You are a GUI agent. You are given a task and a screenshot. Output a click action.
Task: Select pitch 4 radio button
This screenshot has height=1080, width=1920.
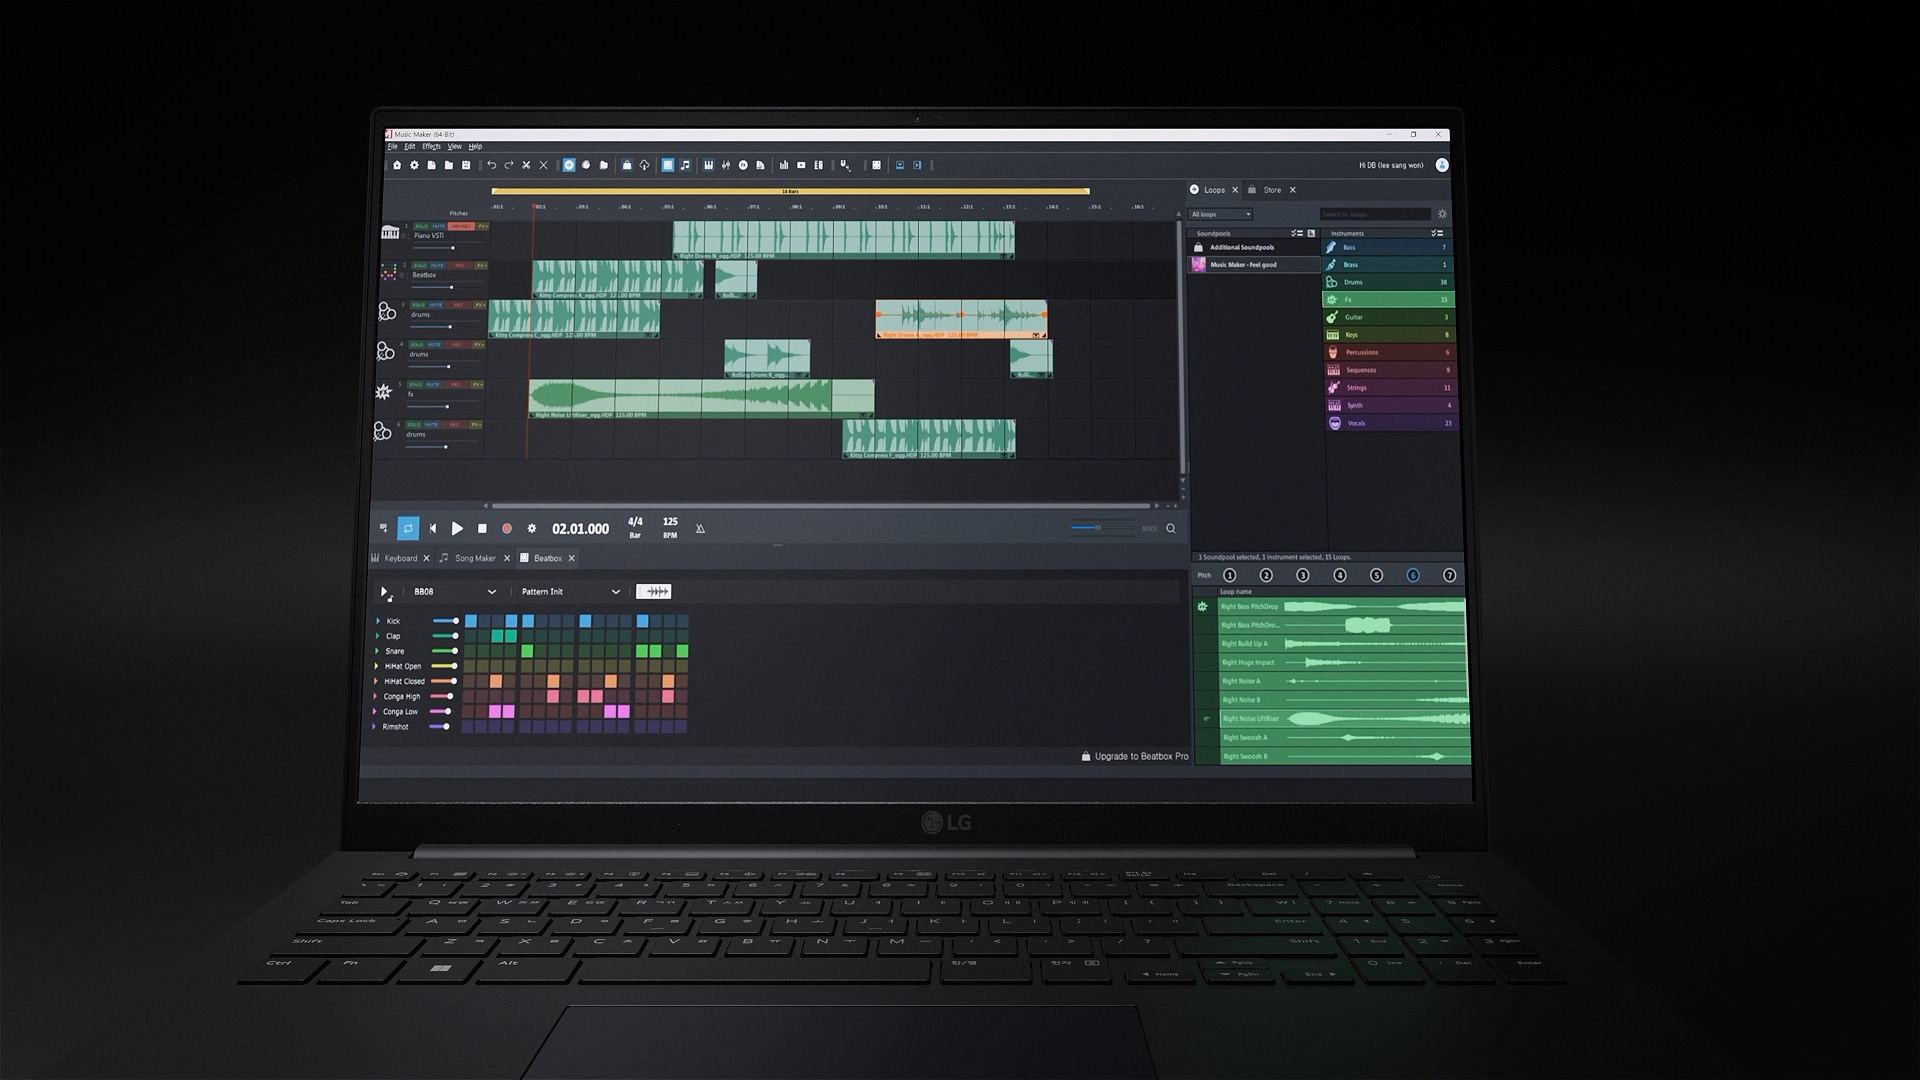pyautogui.click(x=1340, y=575)
